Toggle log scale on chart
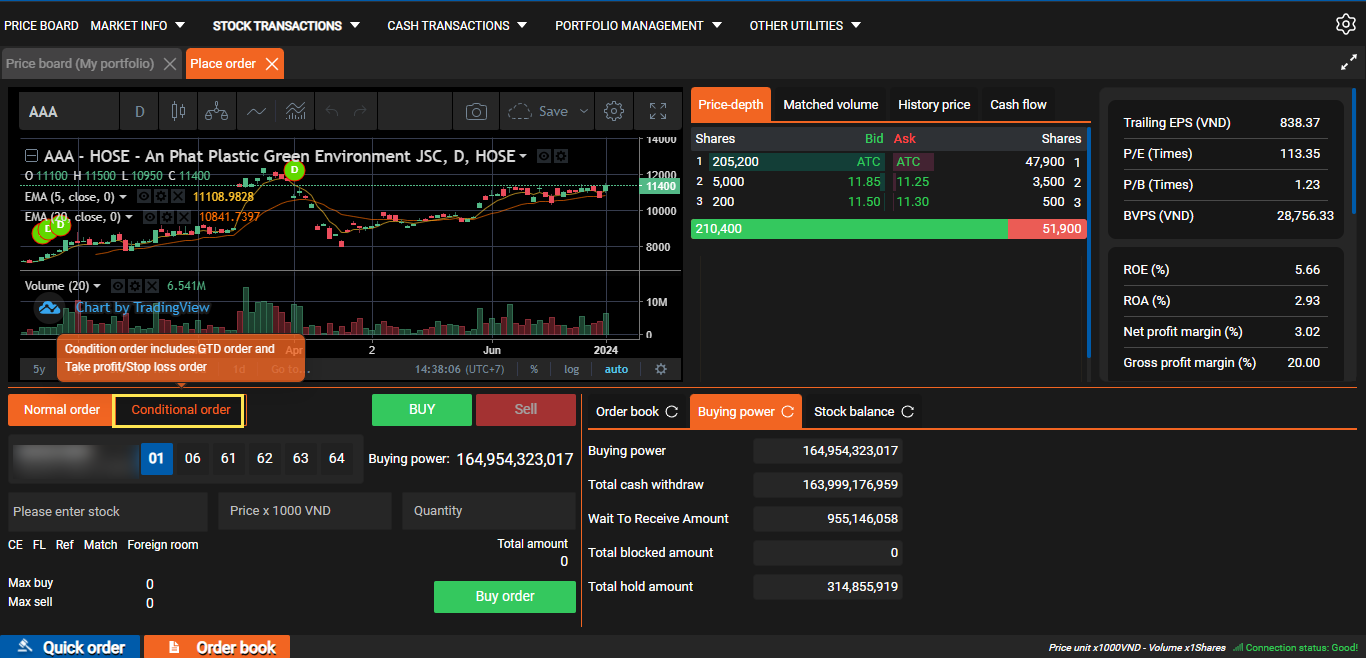 [571, 369]
